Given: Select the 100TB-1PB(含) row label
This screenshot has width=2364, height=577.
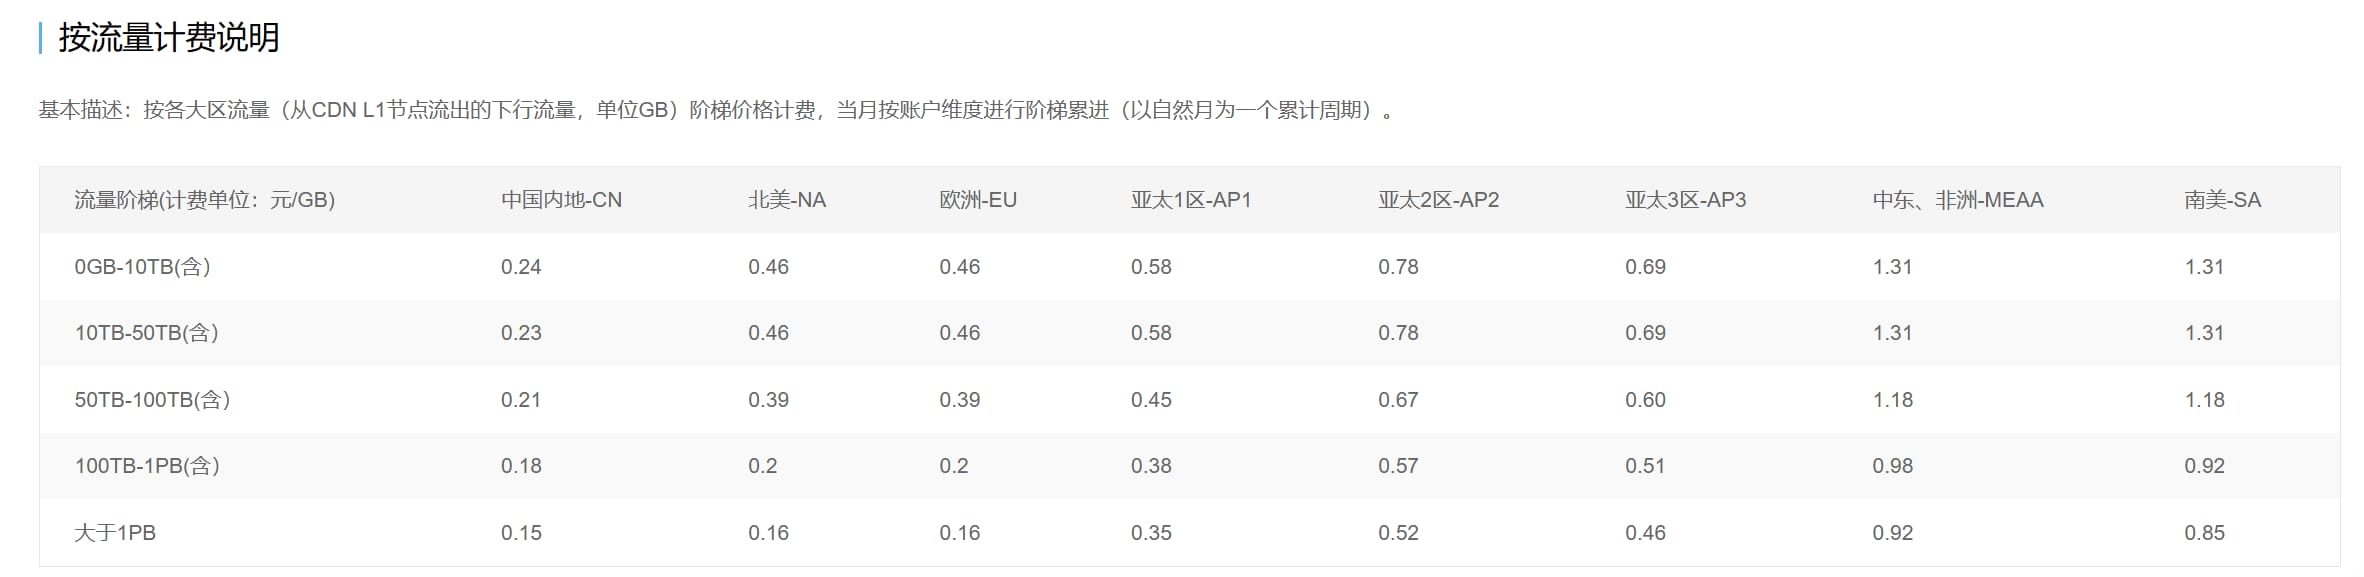Looking at the screenshot, I should click(x=147, y=466).
